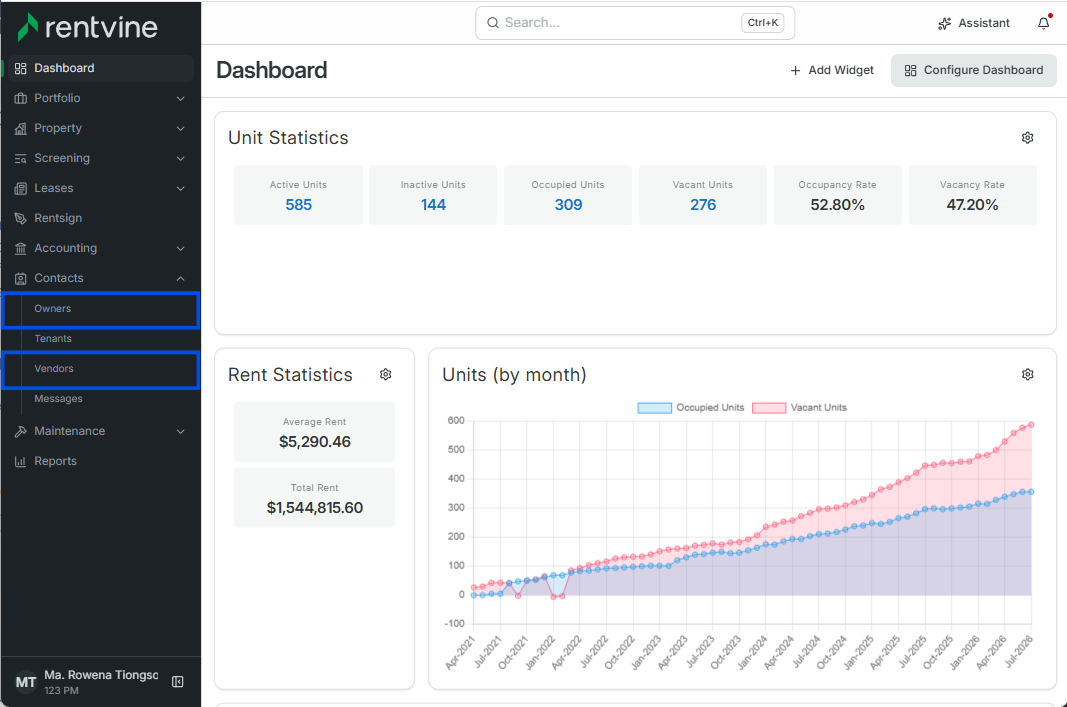Image resolution: width=1067 pixels, height=707 pixels.
Task: Click the Add Widget button
Action: 832,70
